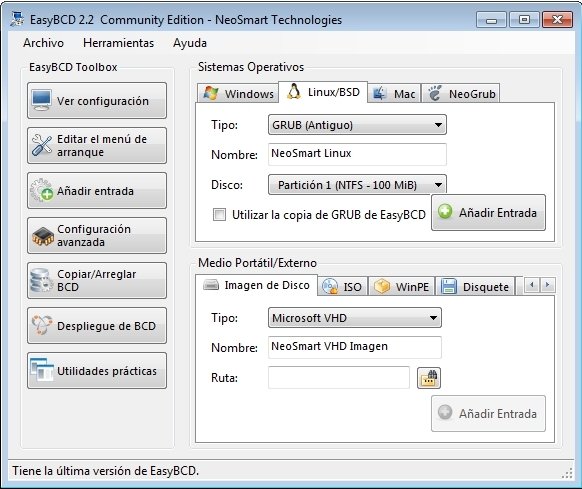Minimize the EasyBCD window
Image resolution: width=582 pixels, height=489 pixels.
click(x=491, y=19)
